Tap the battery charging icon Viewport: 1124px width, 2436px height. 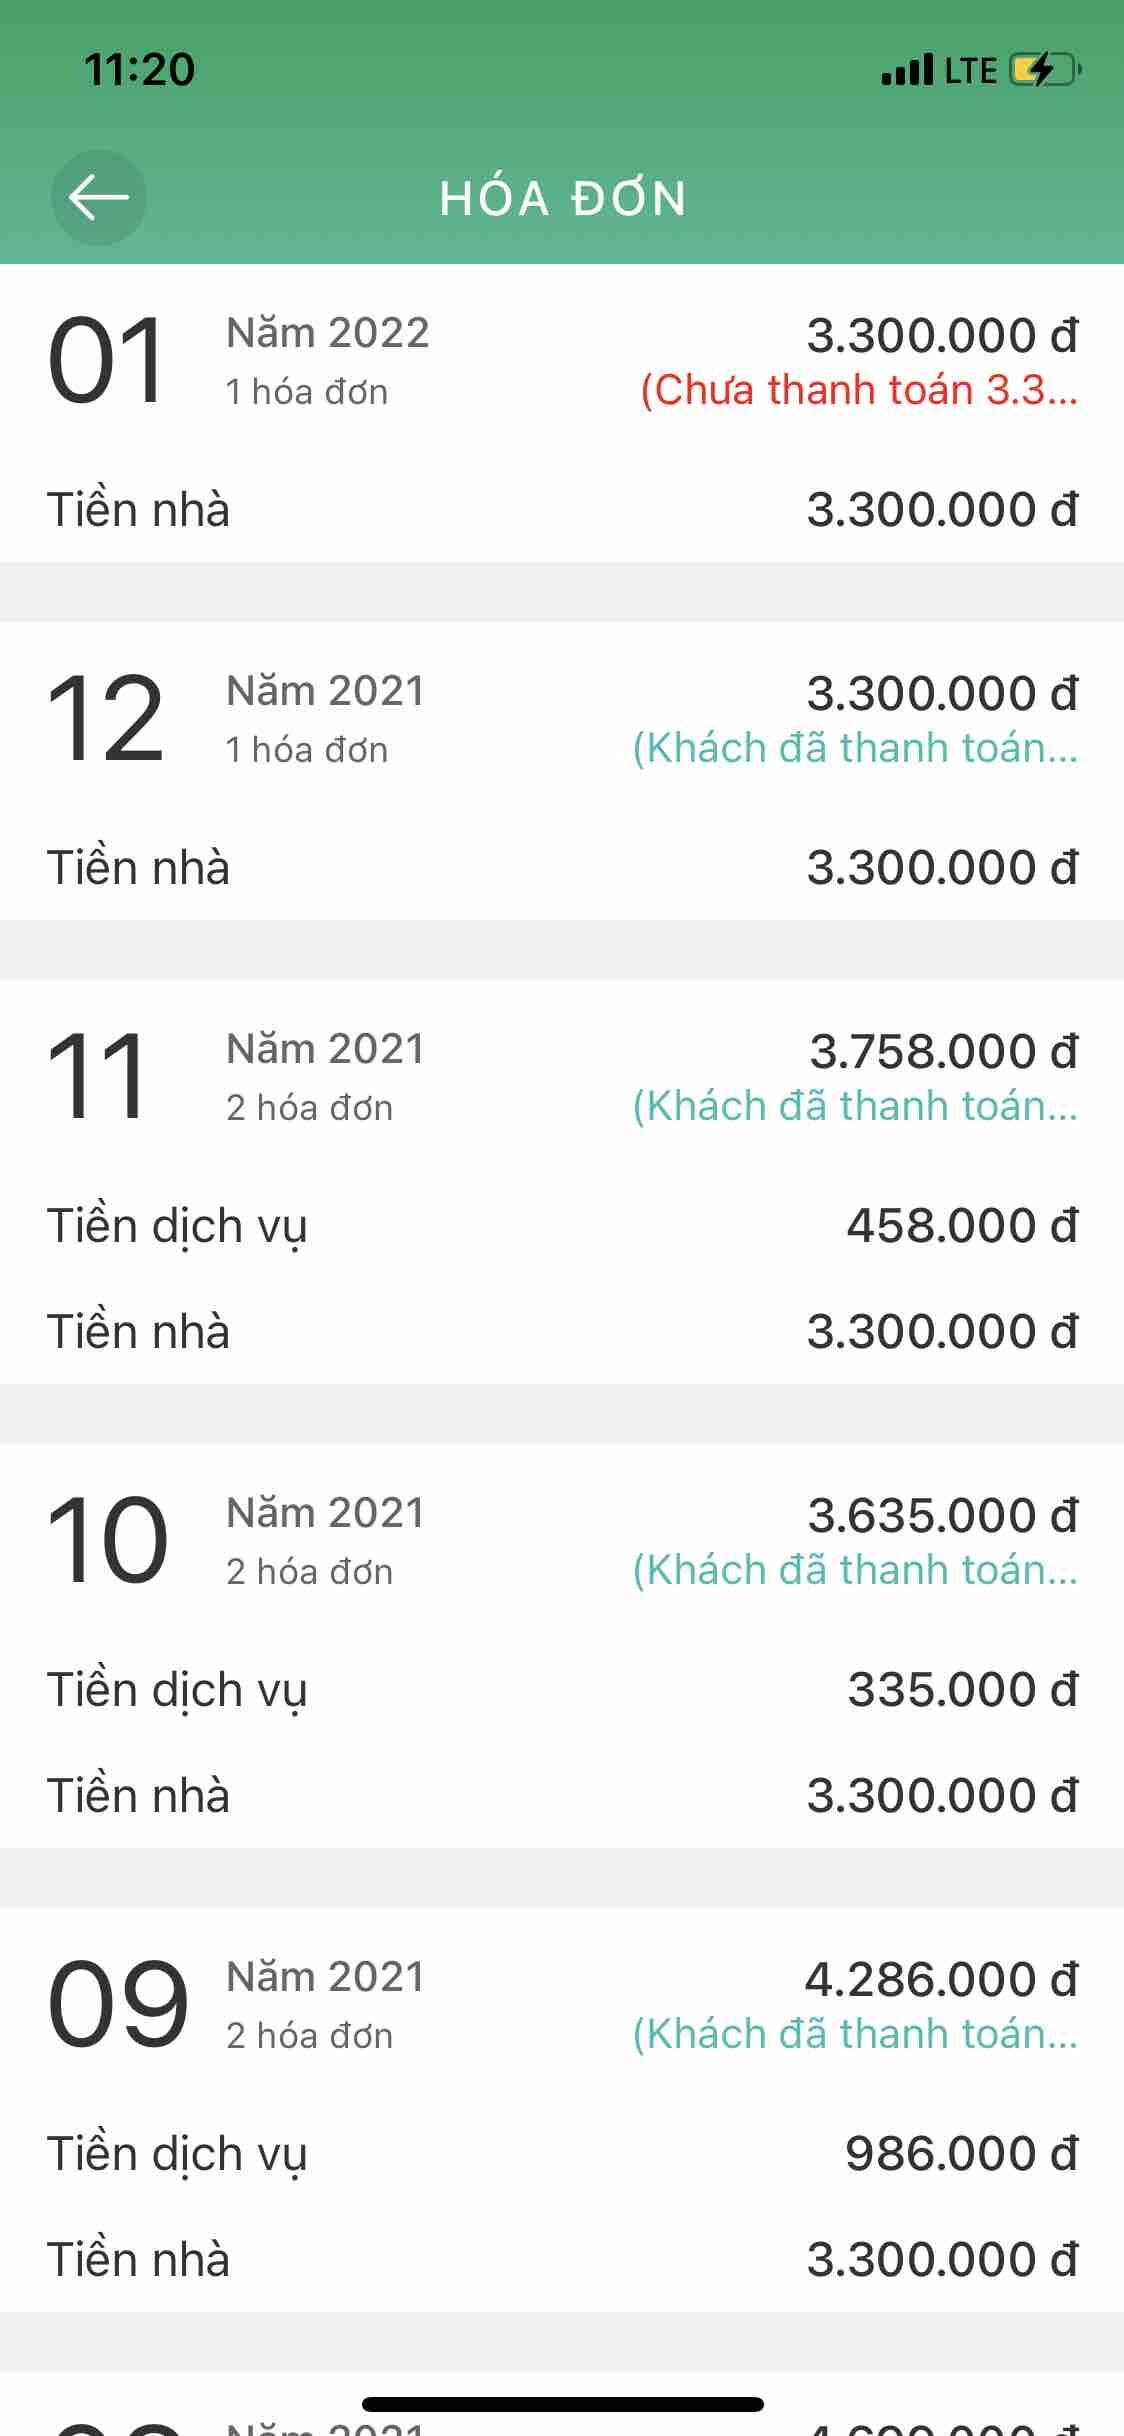(1045, 70)
